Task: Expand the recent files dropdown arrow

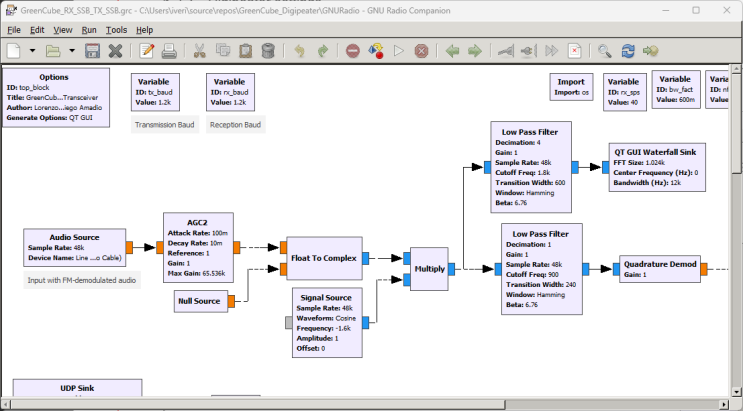Action: tap(72, 51)
